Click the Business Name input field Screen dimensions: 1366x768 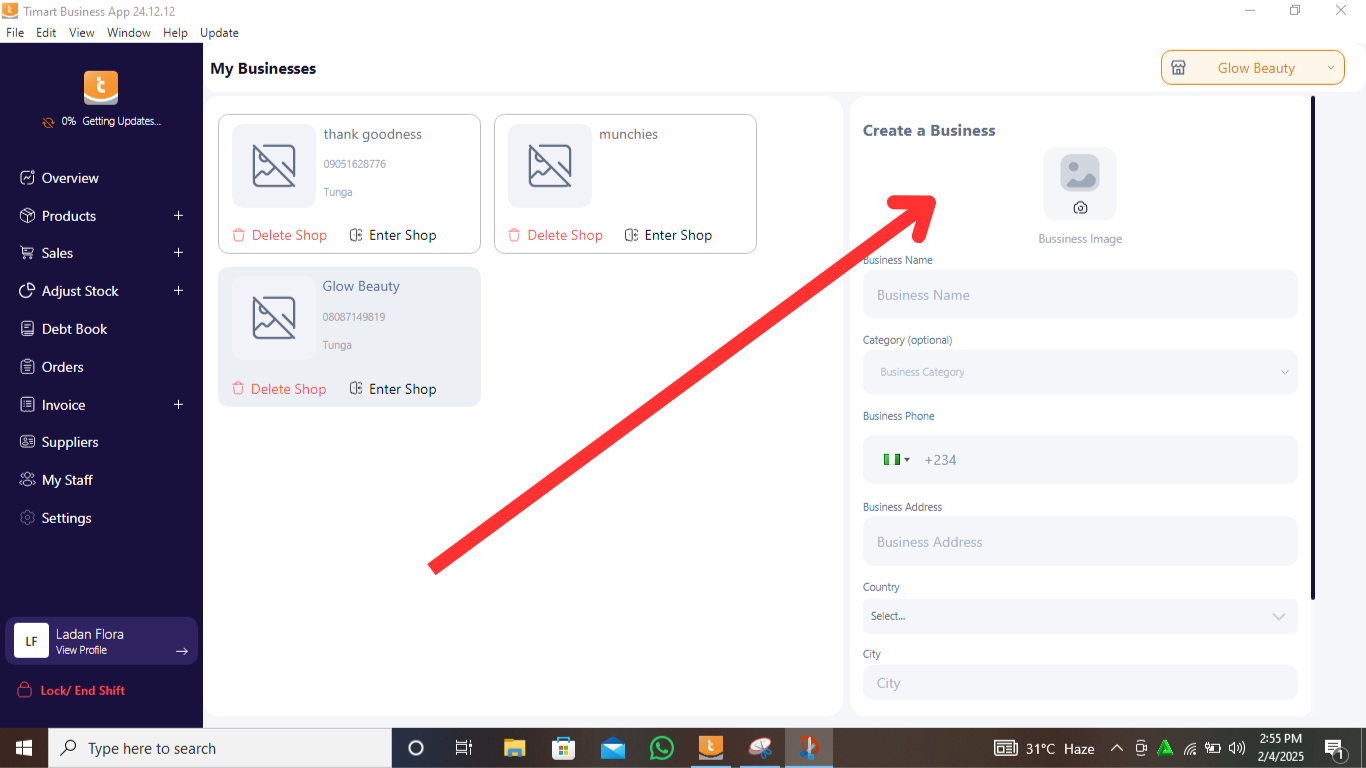(1080, 295)
